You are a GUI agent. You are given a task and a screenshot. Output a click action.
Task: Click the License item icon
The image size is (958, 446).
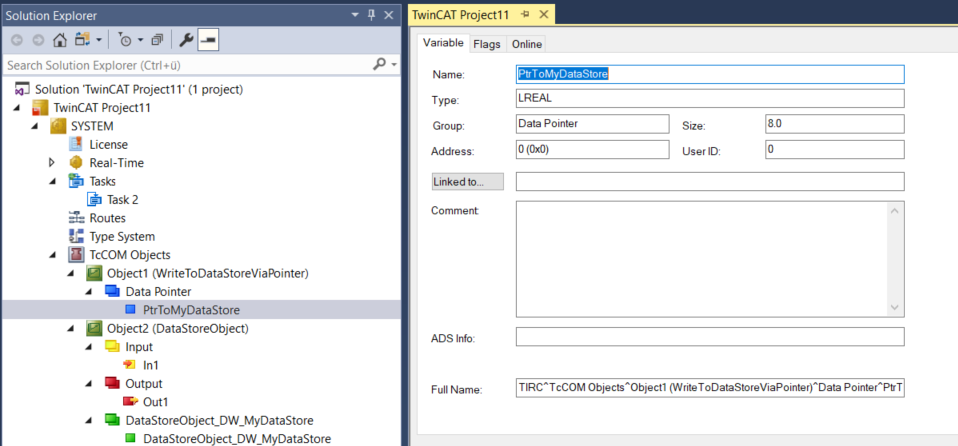coord(76,144)
